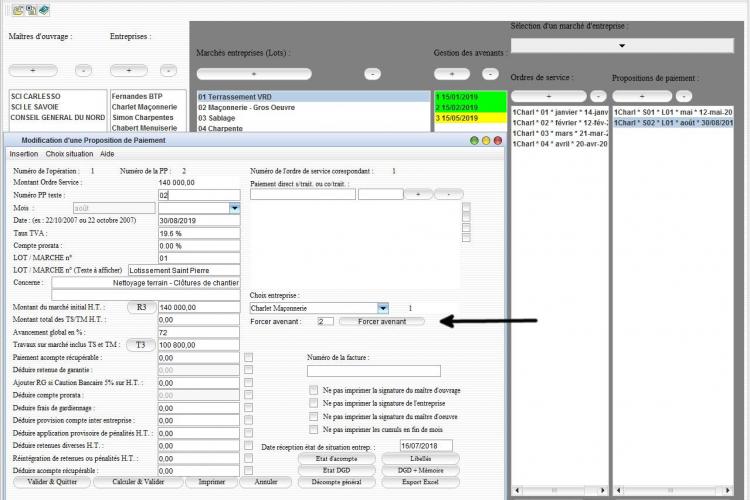Open the Mois dropdown arrow
This screenshot has width=750, height=500.
pos(234,208)
